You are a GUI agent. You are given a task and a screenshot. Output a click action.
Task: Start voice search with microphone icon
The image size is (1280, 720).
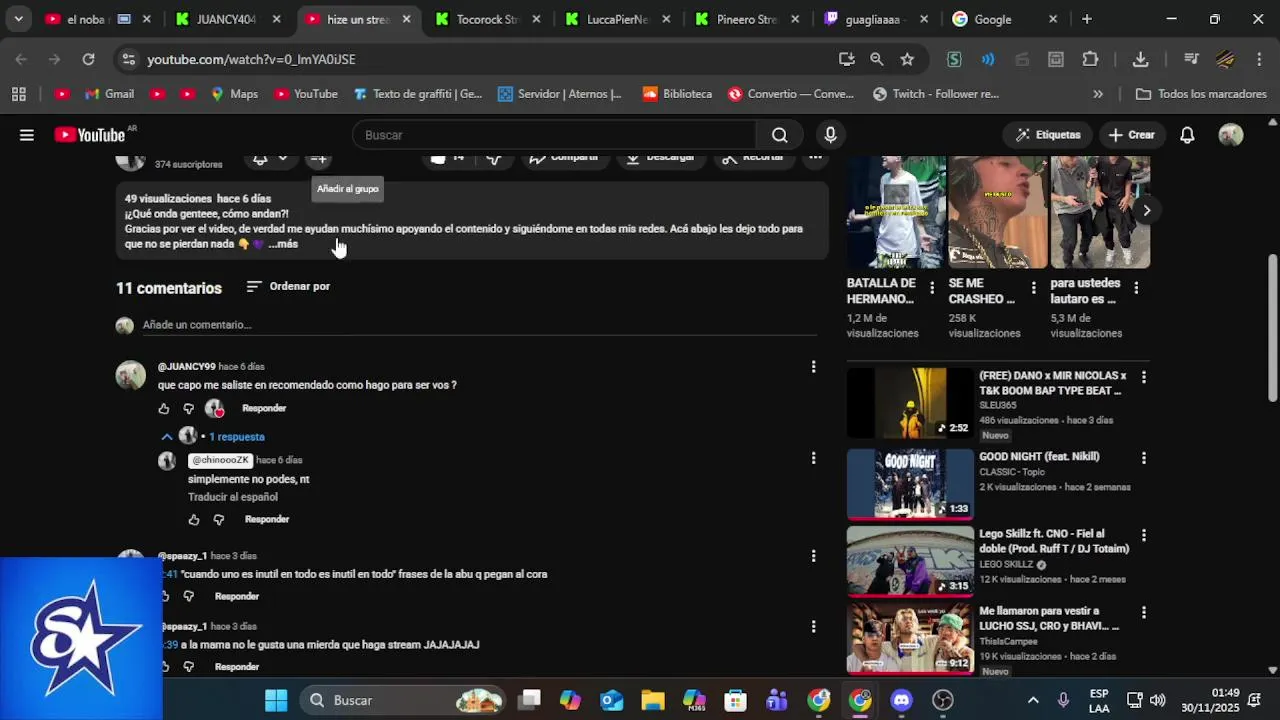point(830,135)
